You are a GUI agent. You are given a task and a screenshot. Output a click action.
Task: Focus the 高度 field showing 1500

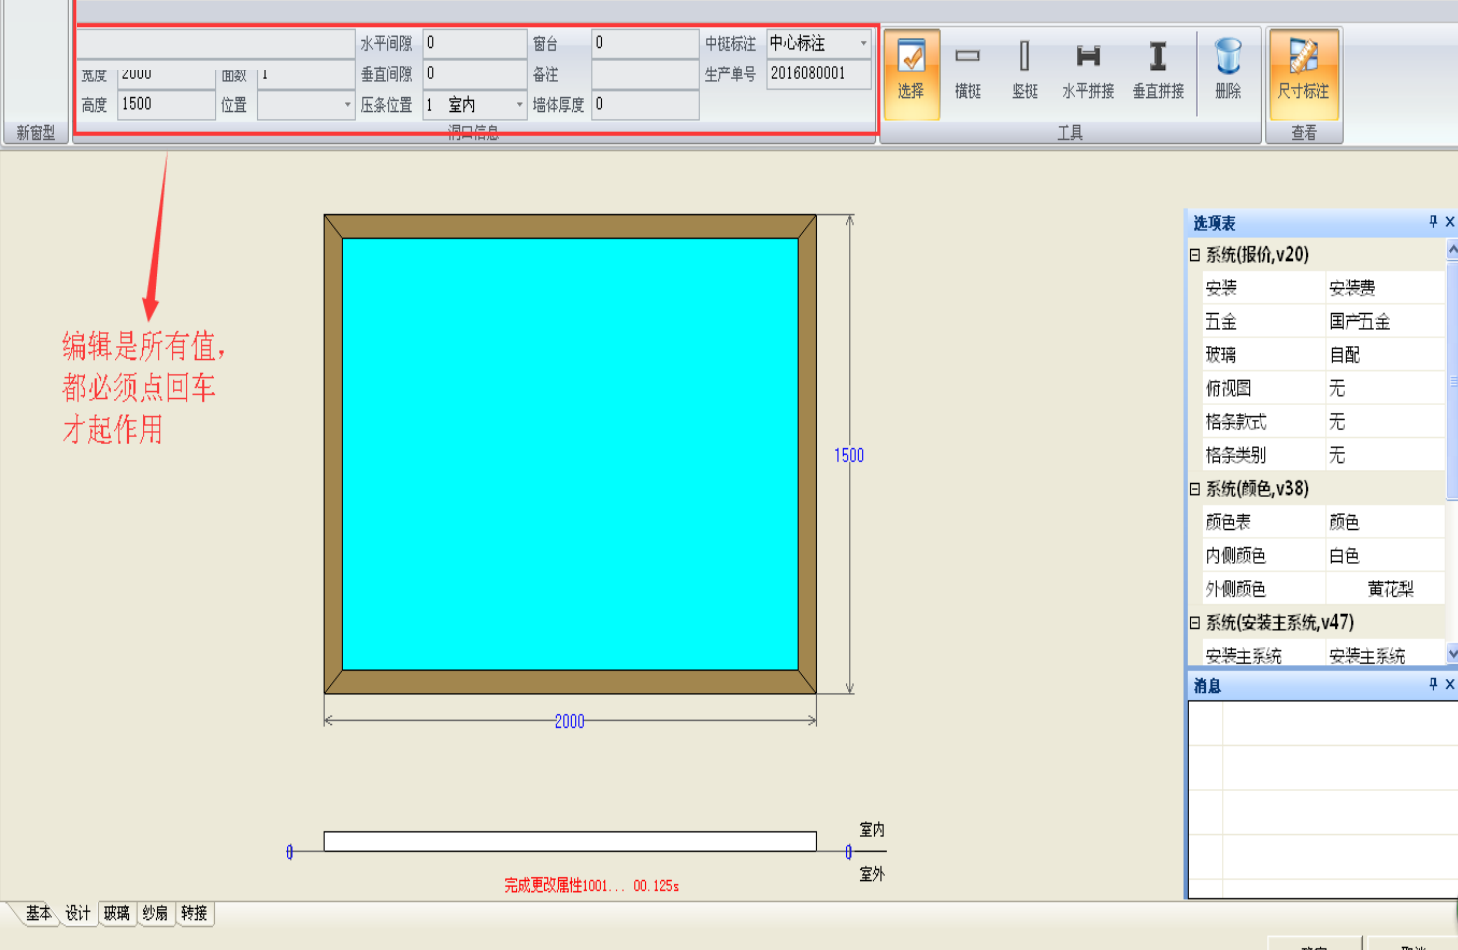coord(166,104)
